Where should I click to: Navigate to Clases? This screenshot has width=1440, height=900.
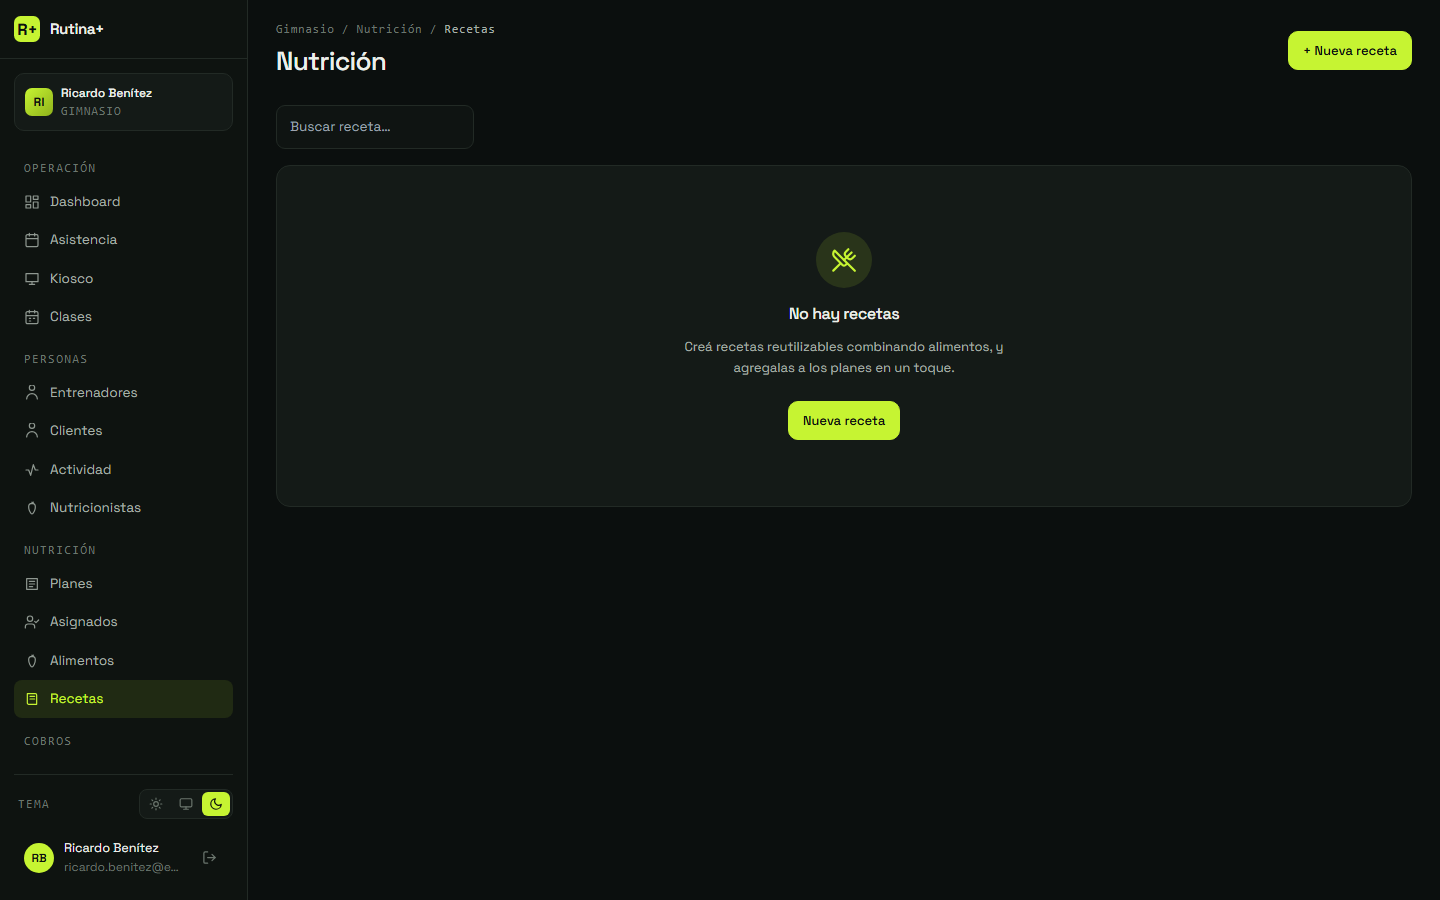[123, 317]
